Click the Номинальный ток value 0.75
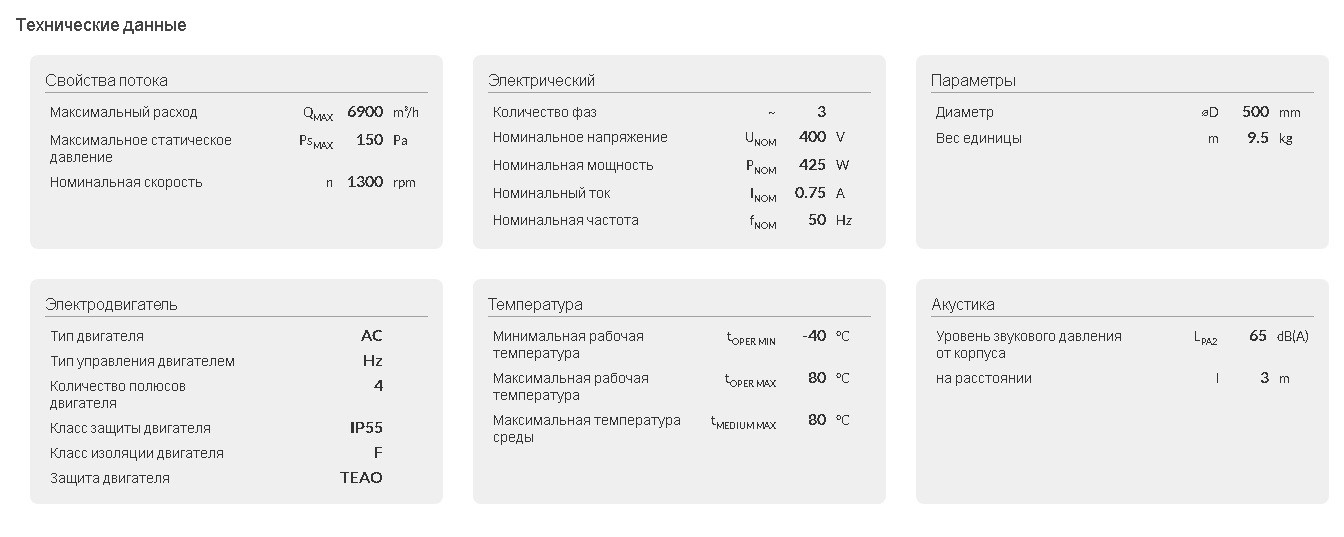 point(810,193)
